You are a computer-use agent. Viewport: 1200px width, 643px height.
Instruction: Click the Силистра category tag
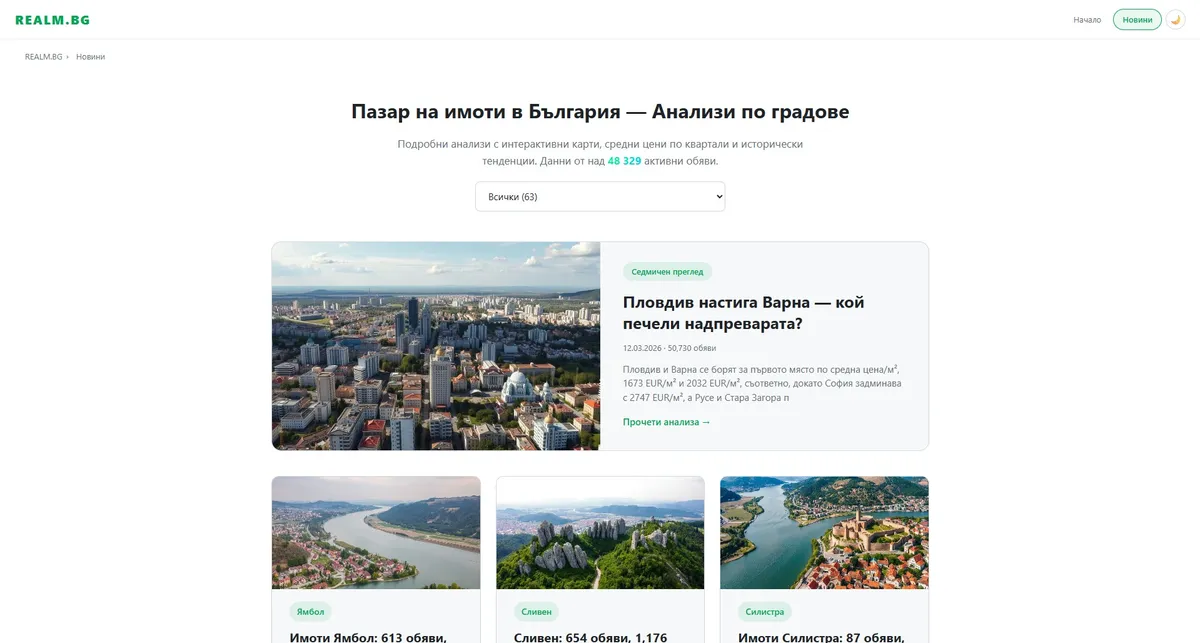point(765,611)
